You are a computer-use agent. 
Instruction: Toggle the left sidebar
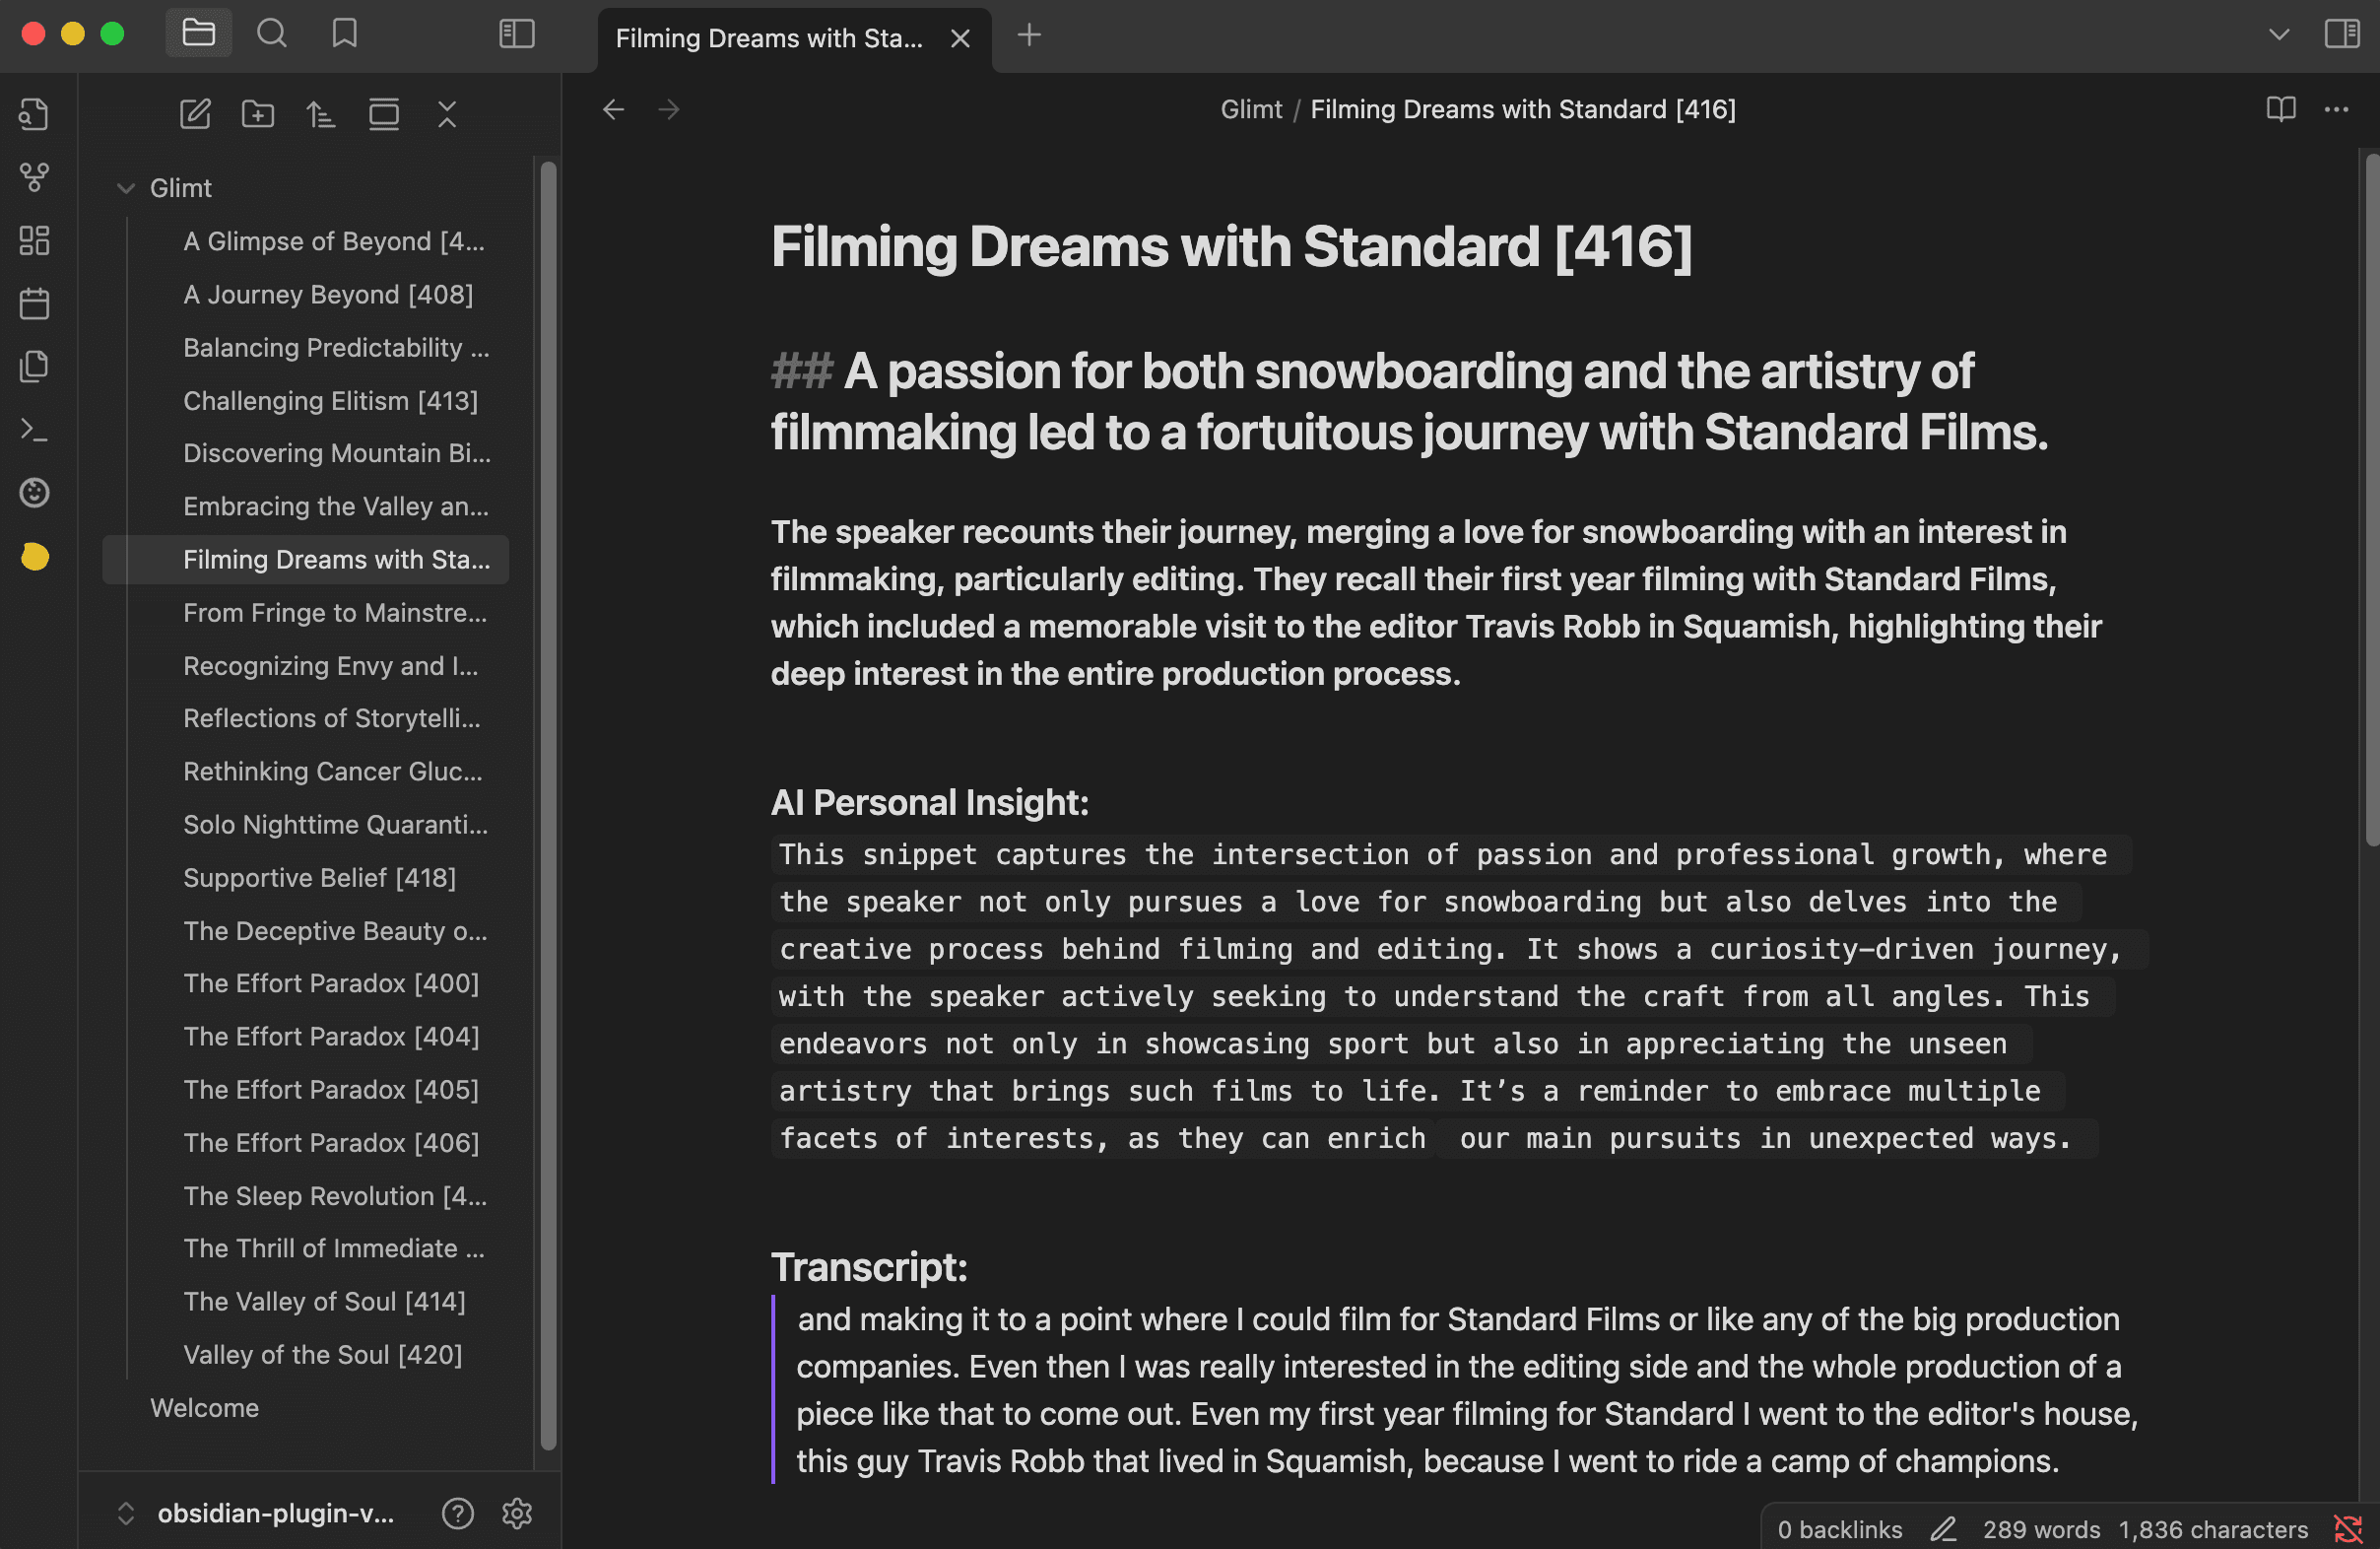(517, 34)
